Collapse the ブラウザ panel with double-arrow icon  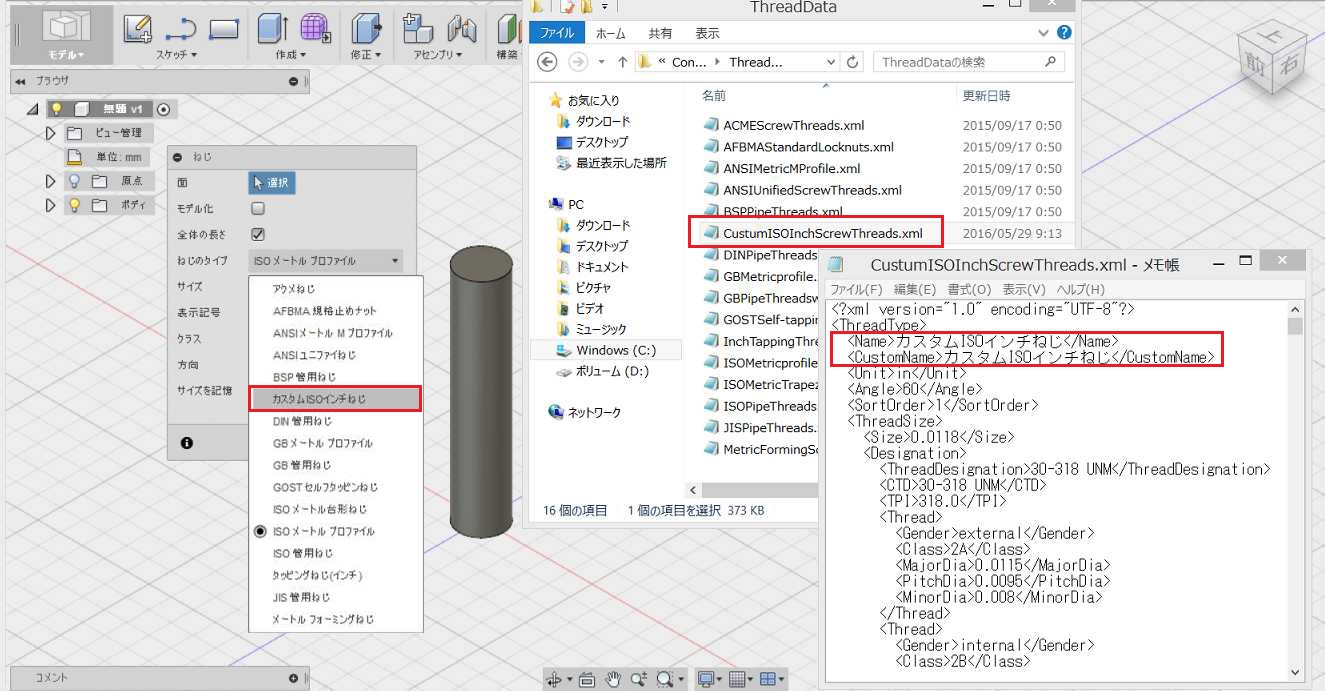pos(20,81)
